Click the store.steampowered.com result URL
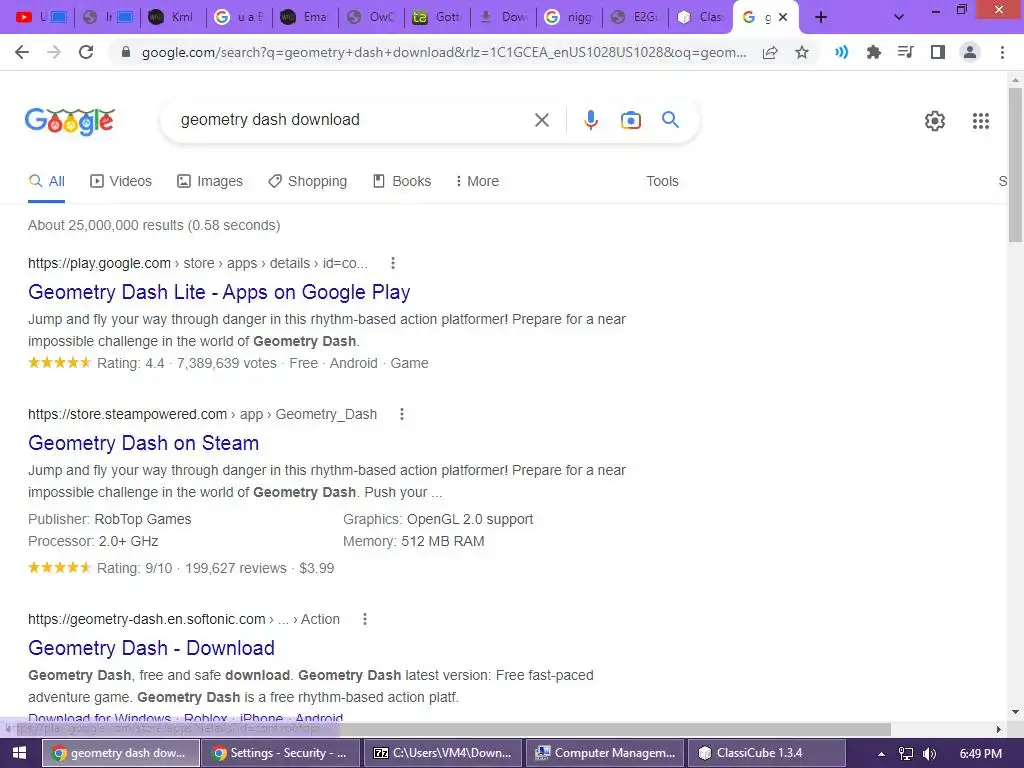Screen dimensions: 1024x768 (x=202, y=414)
